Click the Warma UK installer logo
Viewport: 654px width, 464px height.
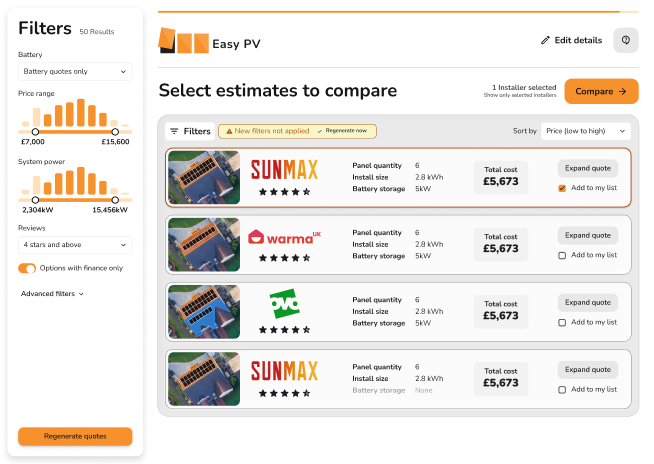[x=284, y=238]
